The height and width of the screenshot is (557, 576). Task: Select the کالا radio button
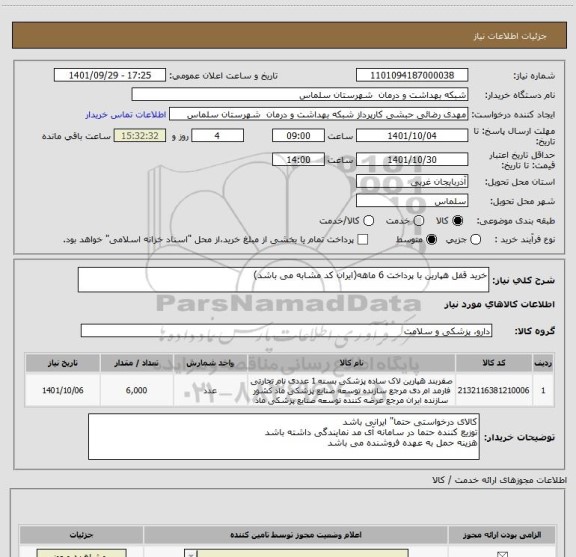[458, 221]
